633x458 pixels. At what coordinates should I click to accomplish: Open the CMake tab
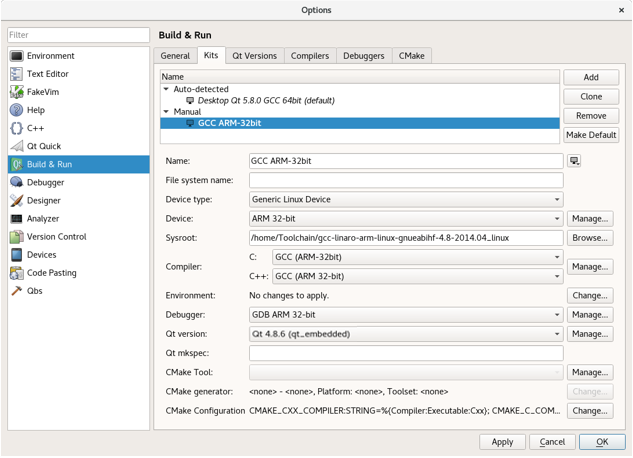coord(412,56)
